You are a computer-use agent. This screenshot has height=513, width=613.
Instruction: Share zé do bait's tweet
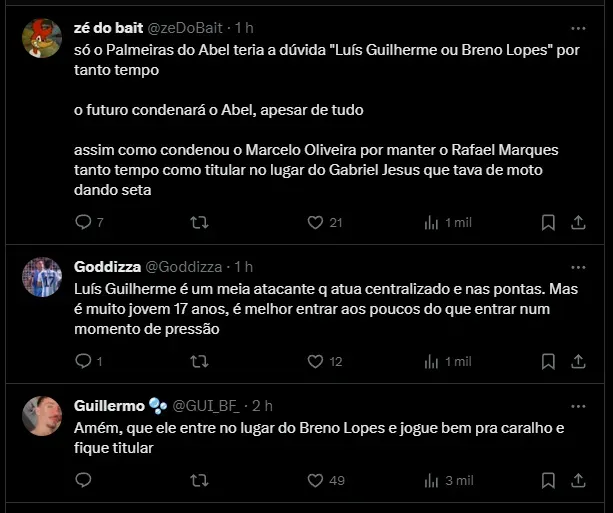(579, 222)
